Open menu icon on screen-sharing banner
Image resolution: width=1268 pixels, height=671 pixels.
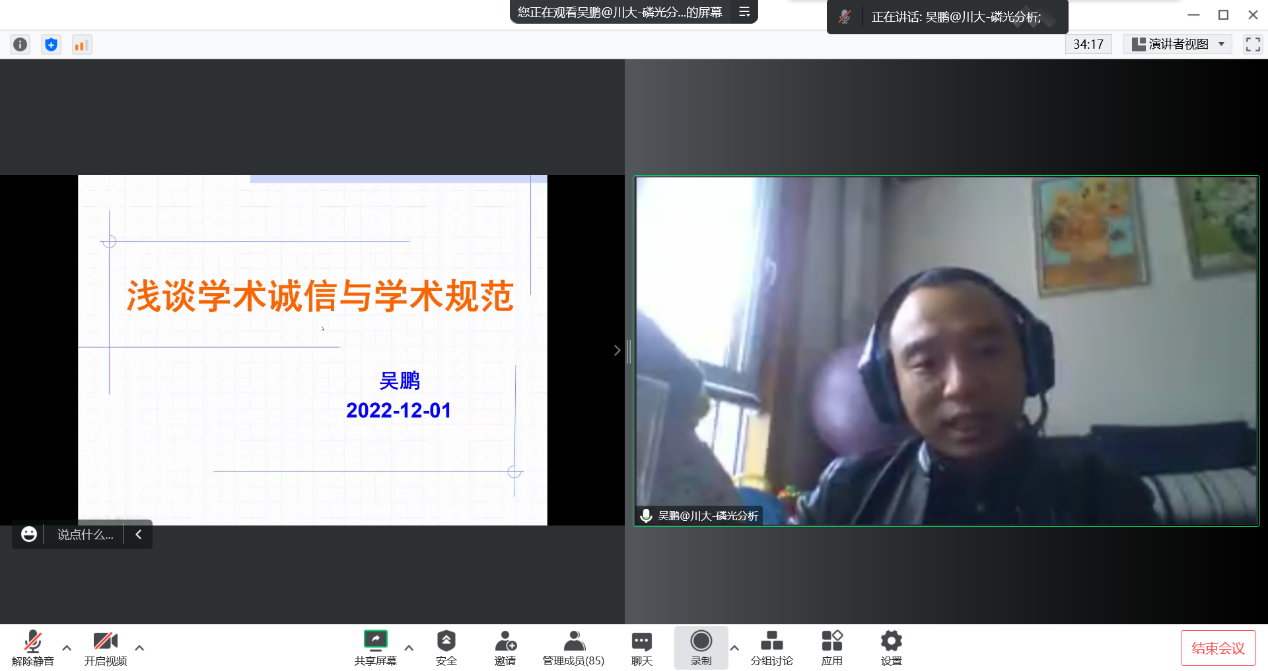pos(744,12)
